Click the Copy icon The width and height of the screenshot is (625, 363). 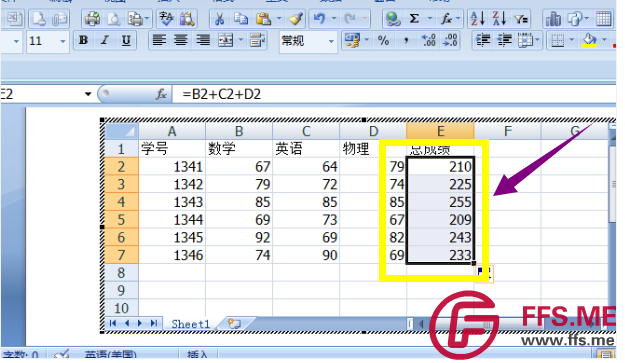click(241, 18)
